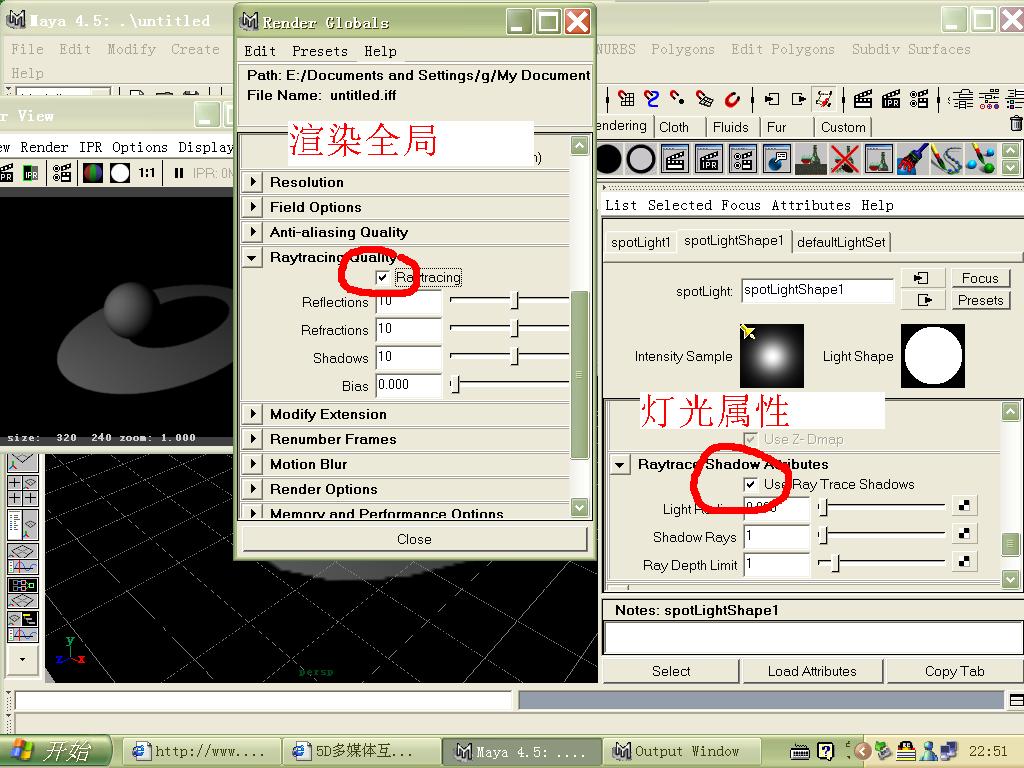
Task: Collapse the Raytracing Quality section
Action: pos(252,258)
